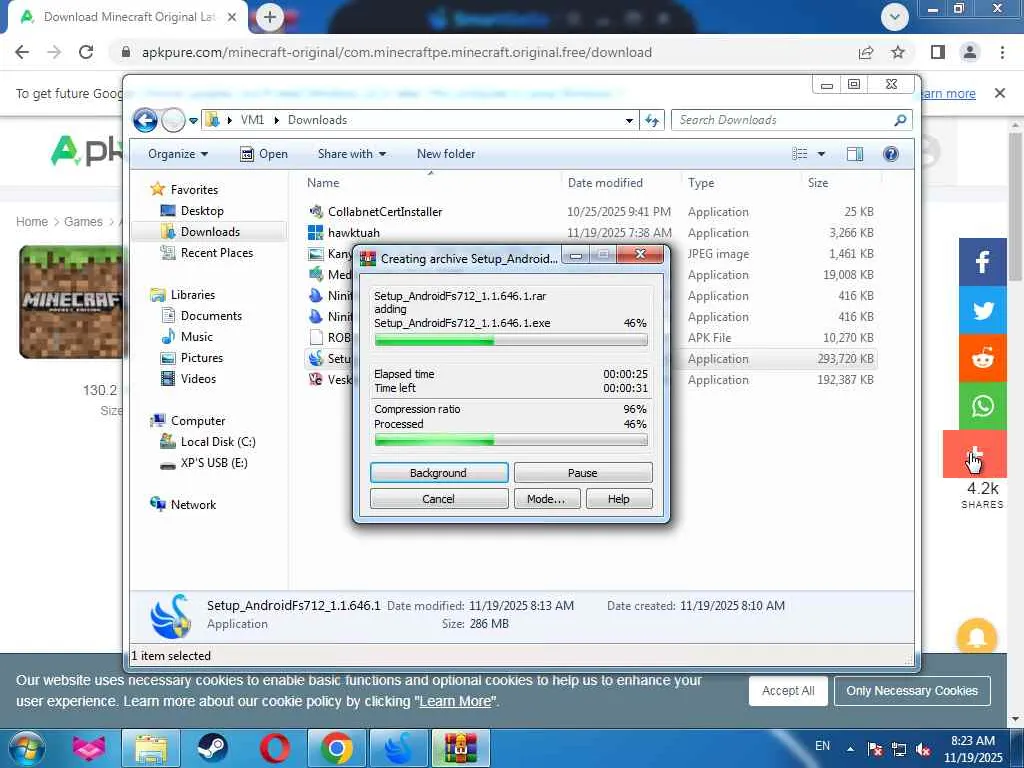Click New folder in the toolbar
The width and height of the screenshot is (1024, 768).
point(446,154)
